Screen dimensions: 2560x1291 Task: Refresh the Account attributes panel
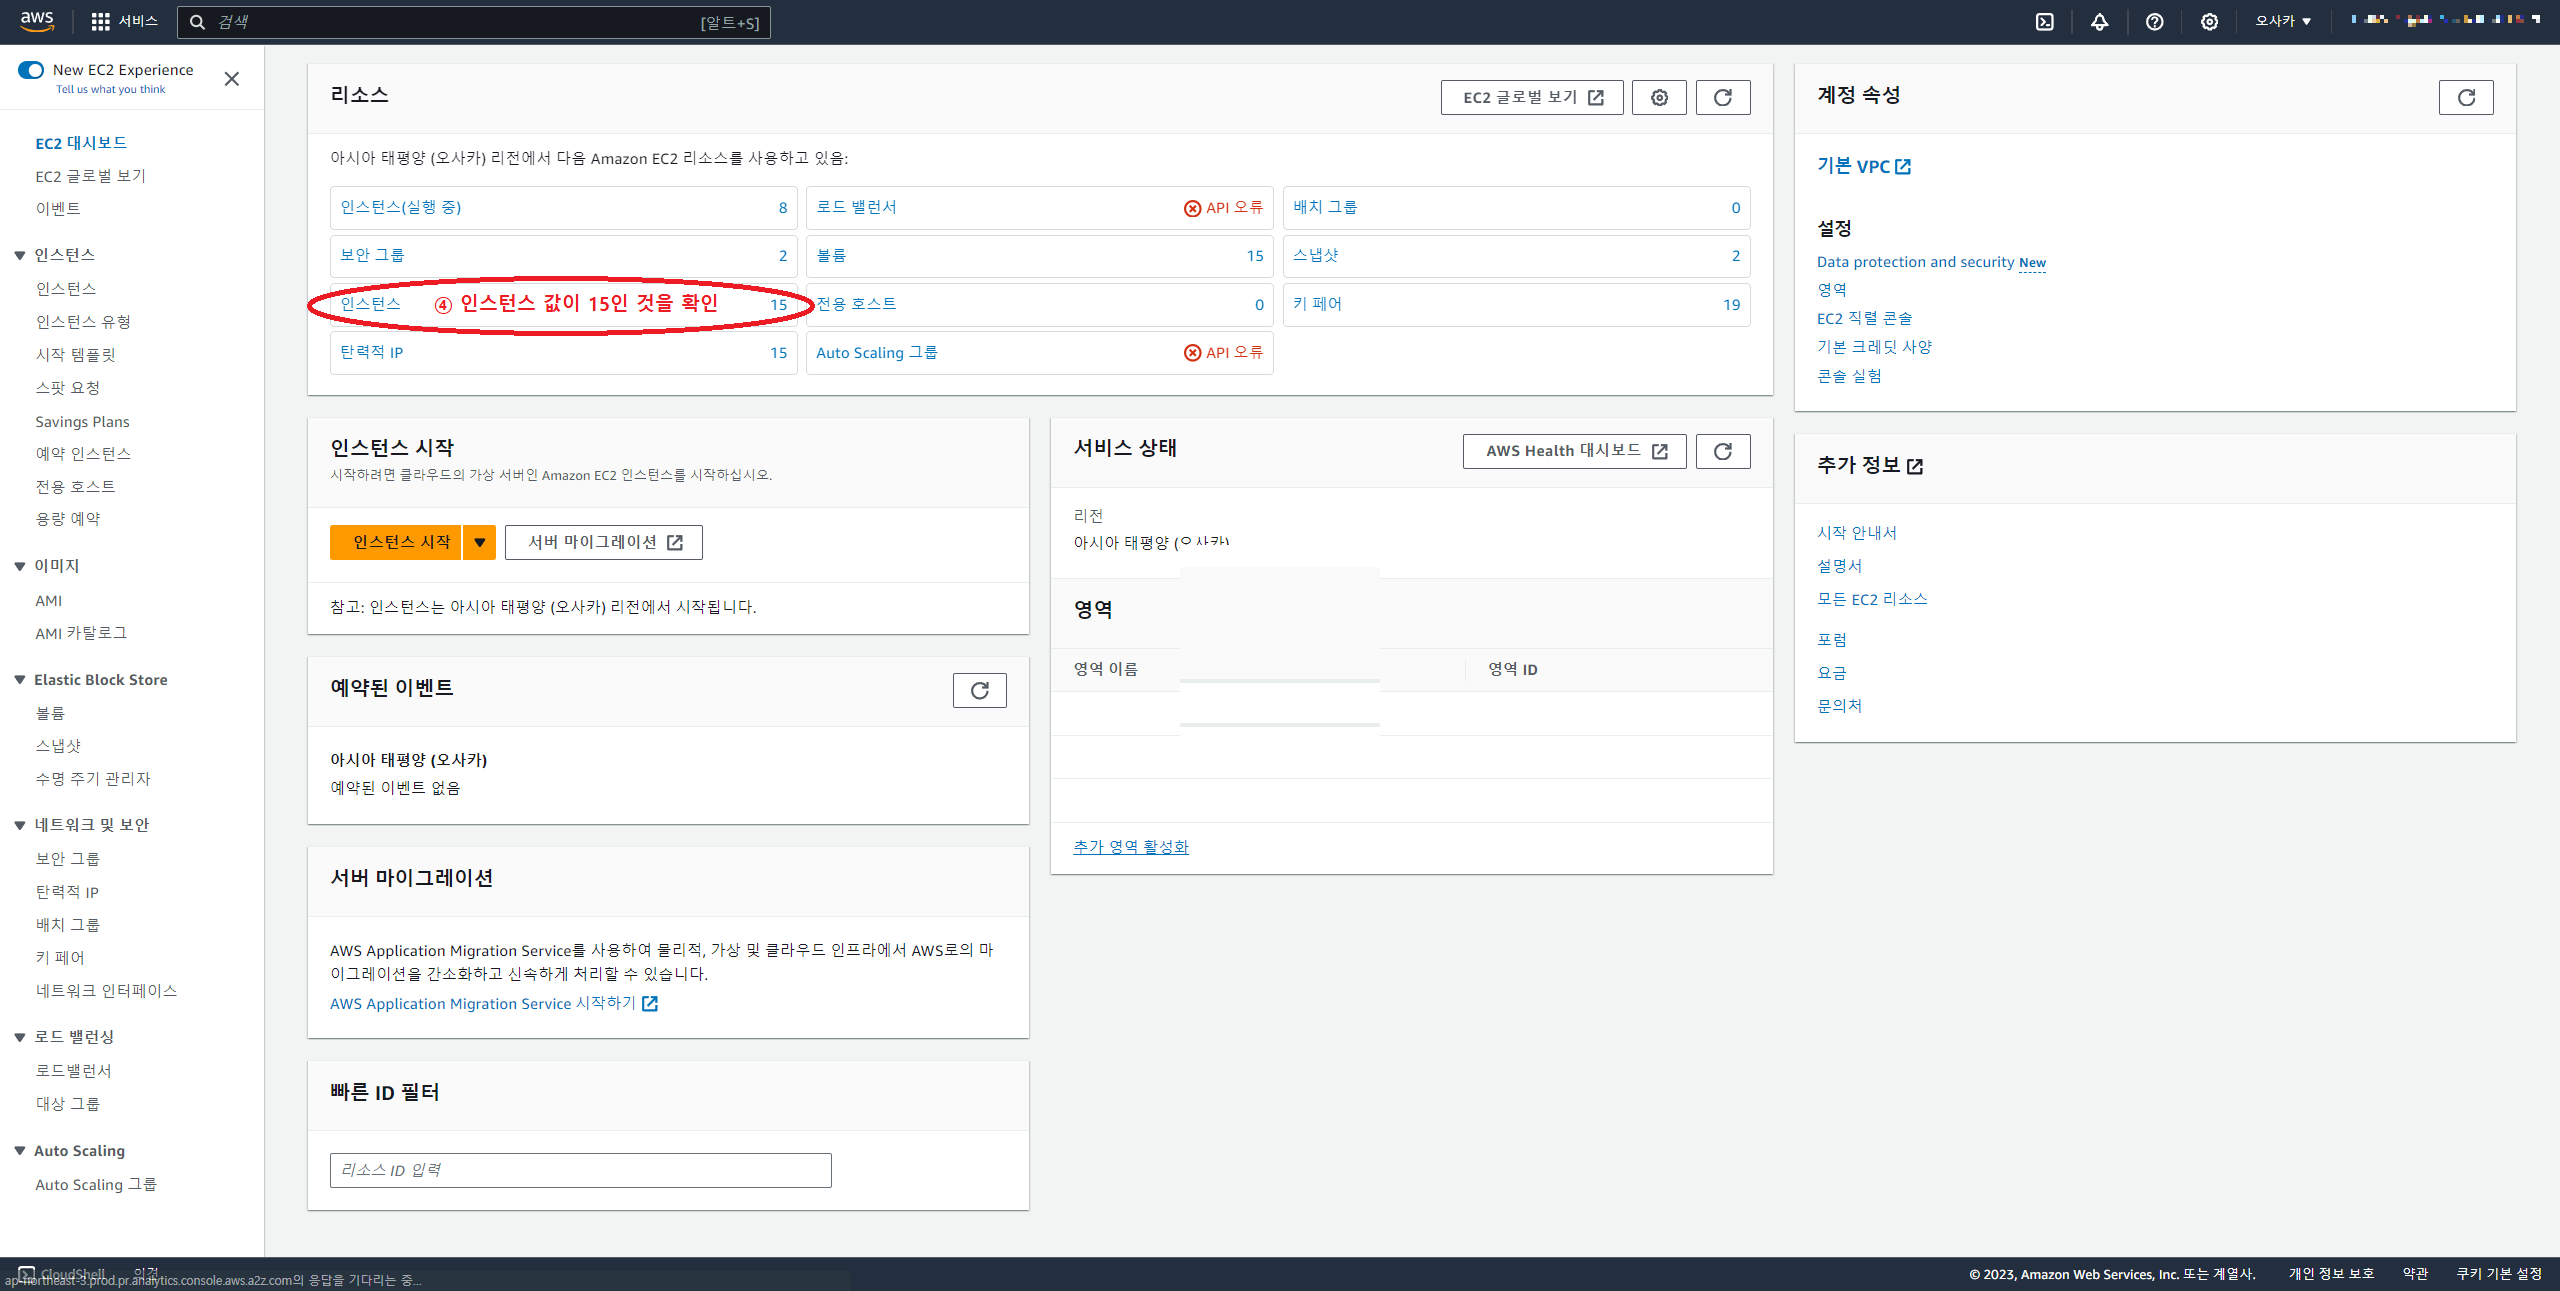pos(2465,97)
